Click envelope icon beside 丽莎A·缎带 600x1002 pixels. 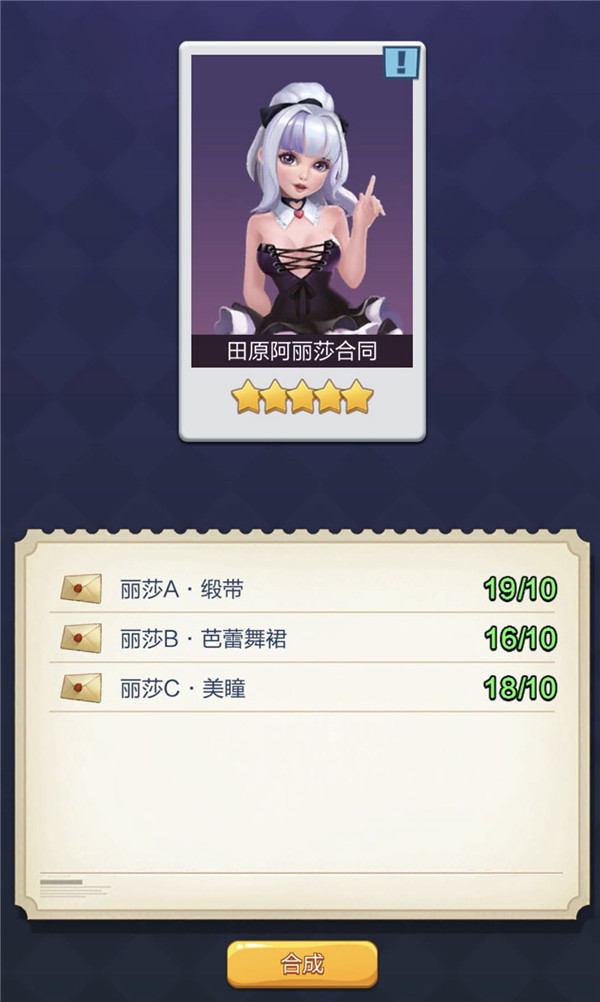(x=81, y=589)
